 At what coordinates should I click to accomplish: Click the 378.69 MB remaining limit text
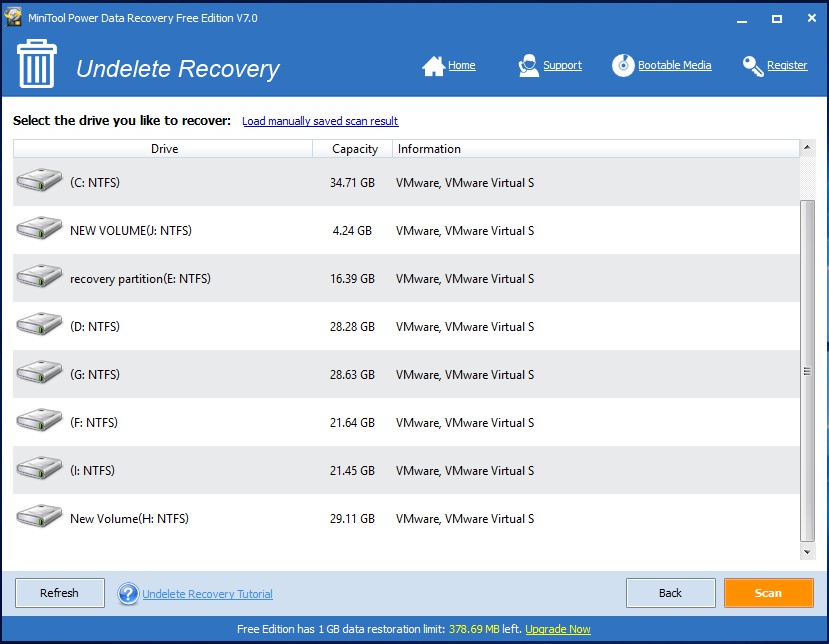pyautogui.click(x=474, y=629)
